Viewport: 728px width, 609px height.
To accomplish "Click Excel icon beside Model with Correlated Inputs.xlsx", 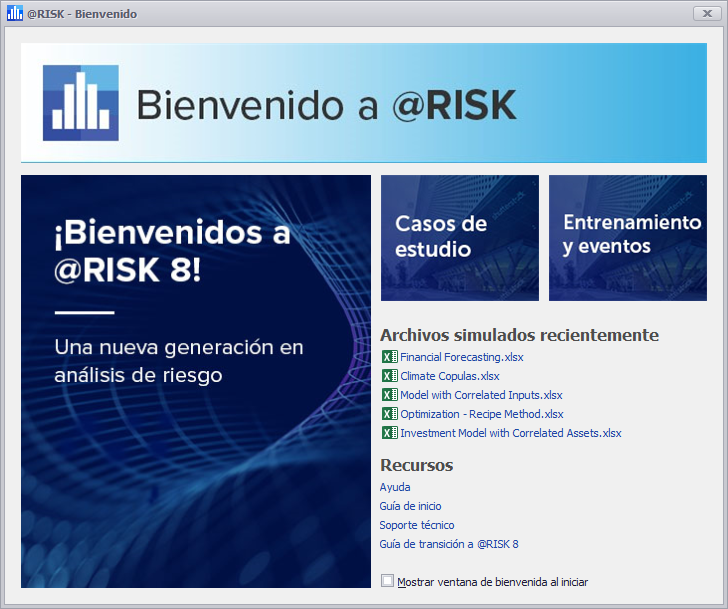I will pos(389,395).
